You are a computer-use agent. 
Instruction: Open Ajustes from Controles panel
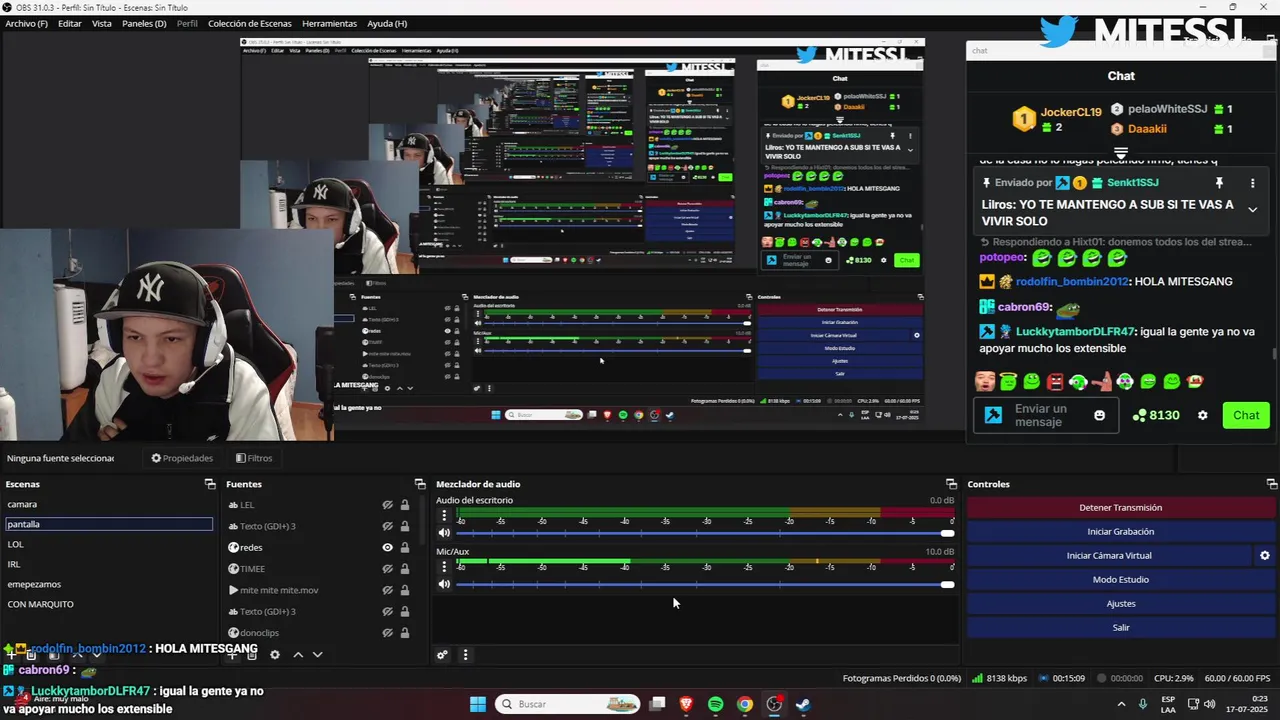1120,604
